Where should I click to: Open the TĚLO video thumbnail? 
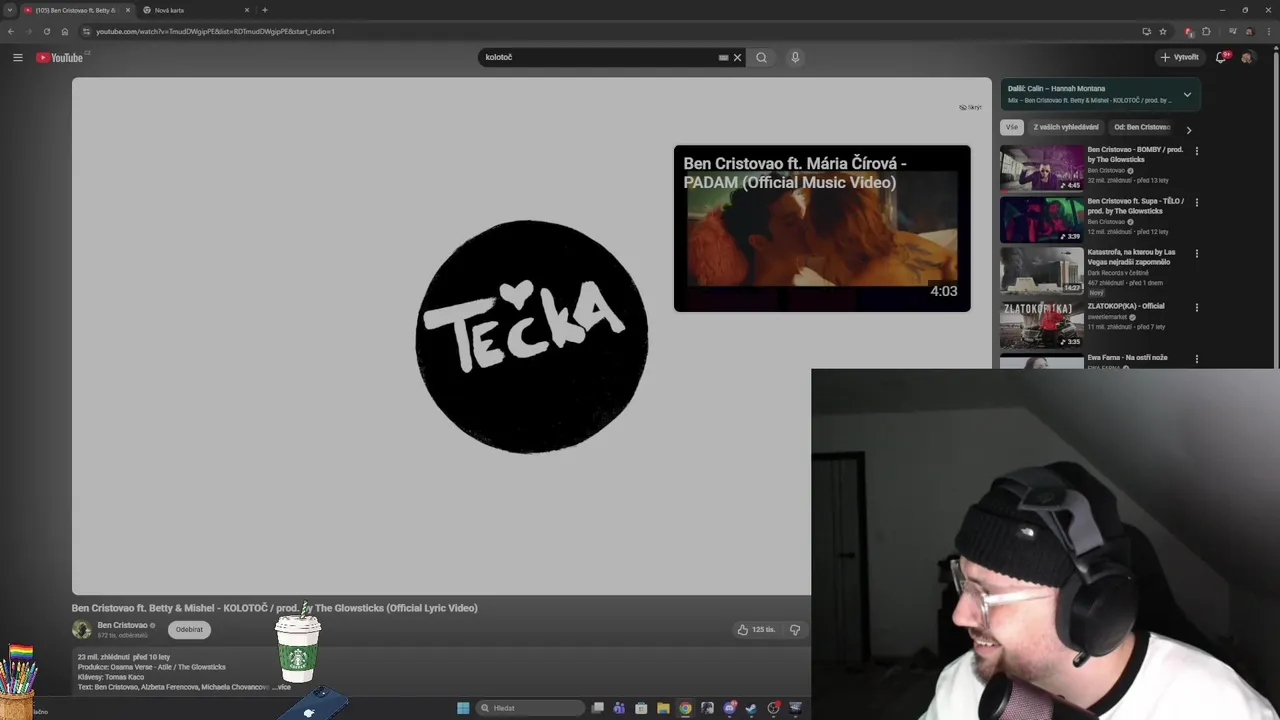[1042, 219]
